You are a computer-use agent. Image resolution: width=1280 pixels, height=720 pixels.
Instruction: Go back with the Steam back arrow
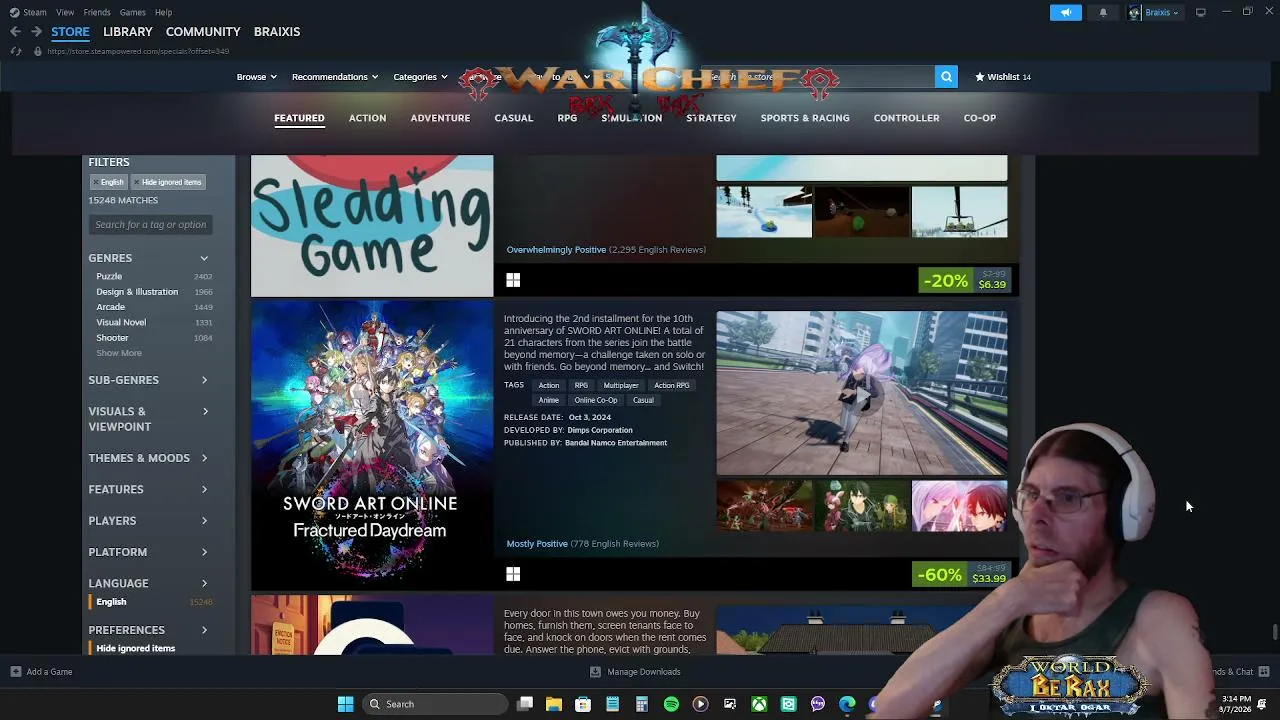15,32
